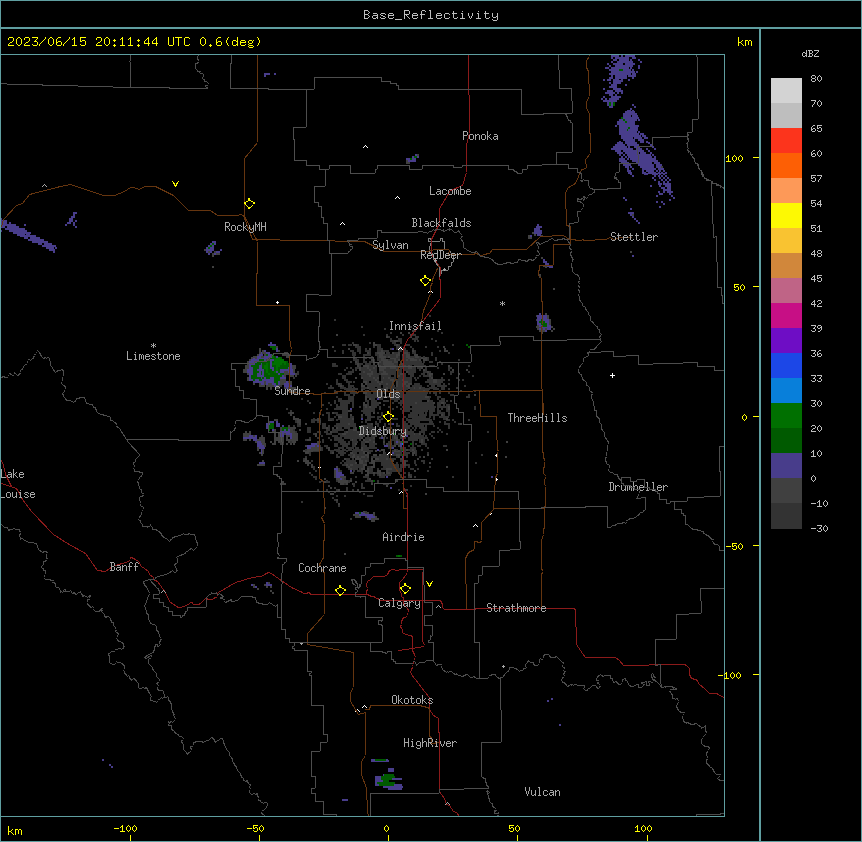This screenshot has height=842, width=862.
Task: Select the magenta 39–42 dBZ legend swatch
Action: click(786, 315)
